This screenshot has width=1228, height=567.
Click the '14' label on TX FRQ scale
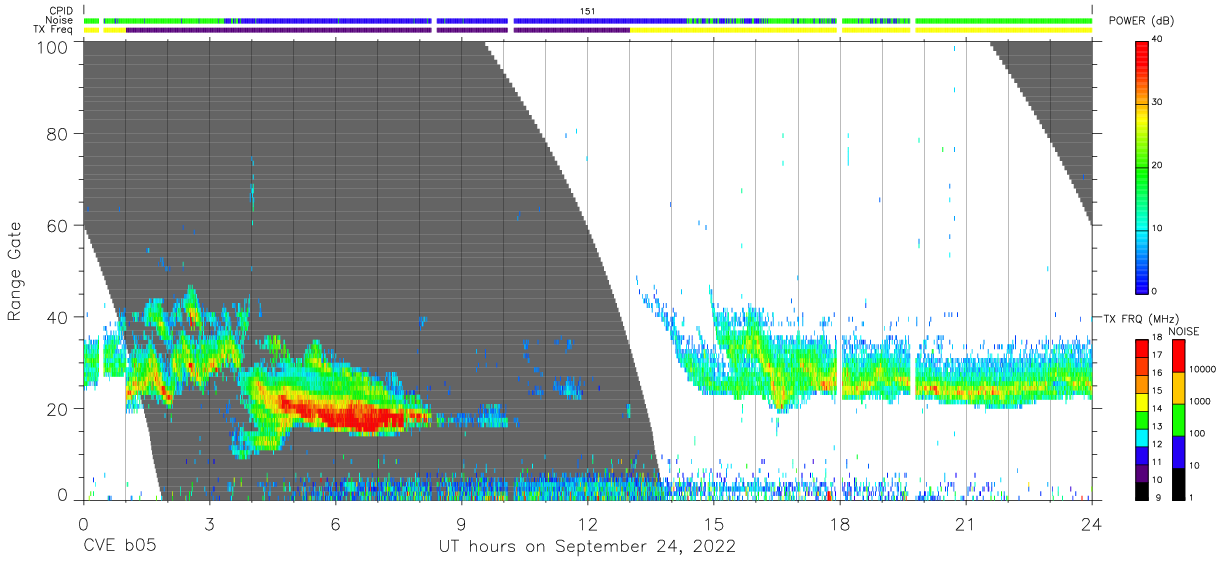[x=1156, y=409]
